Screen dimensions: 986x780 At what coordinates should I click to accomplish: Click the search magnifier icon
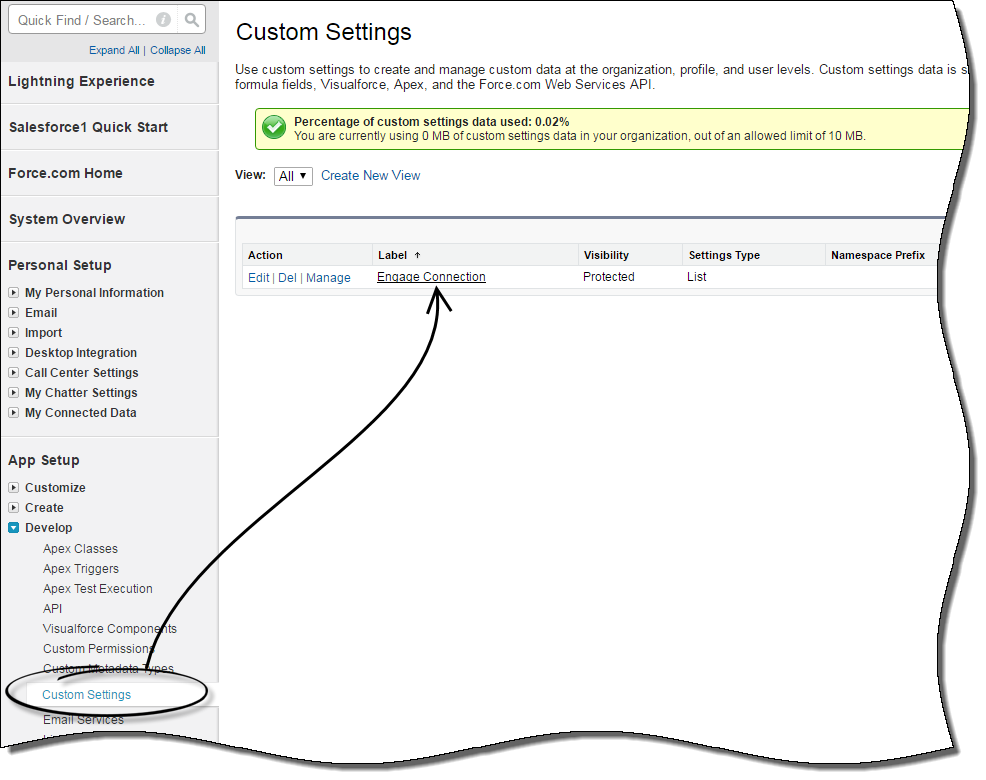(x=192, y=20)
